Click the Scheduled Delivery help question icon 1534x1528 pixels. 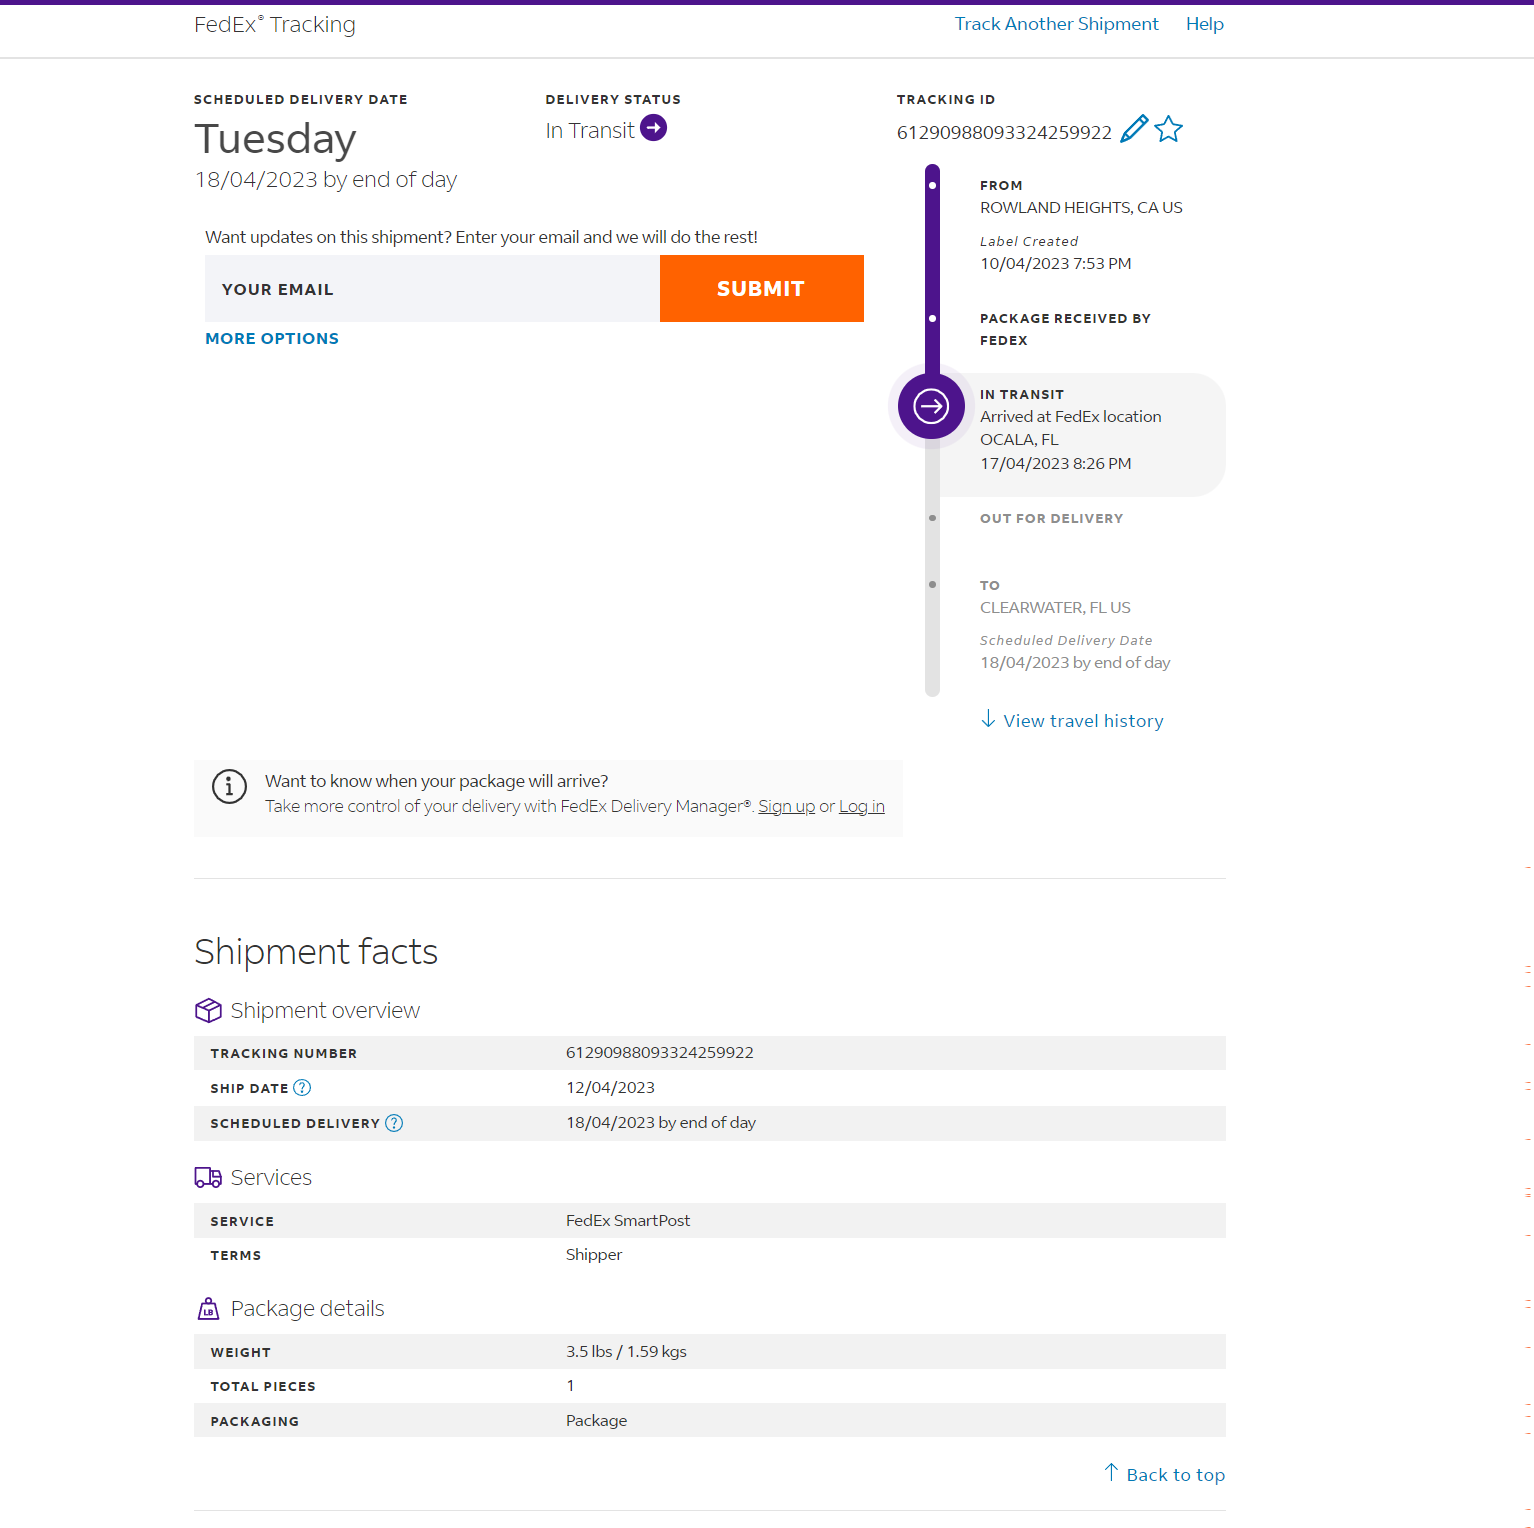click(x=394, y=1123)
